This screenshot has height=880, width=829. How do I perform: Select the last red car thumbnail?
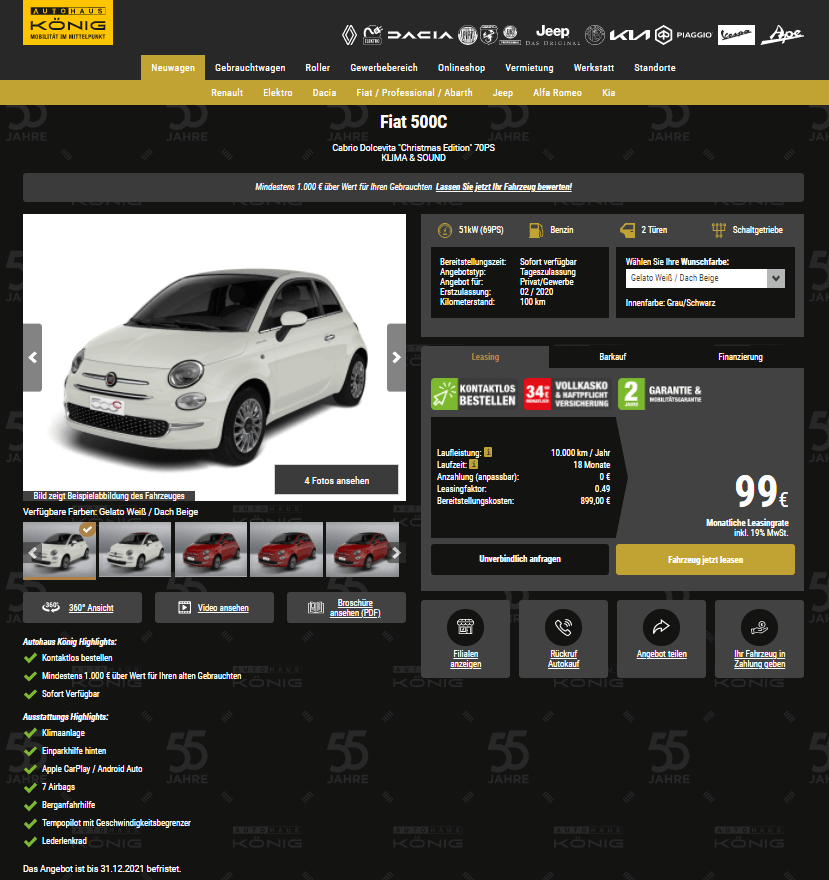pos(363,549)
